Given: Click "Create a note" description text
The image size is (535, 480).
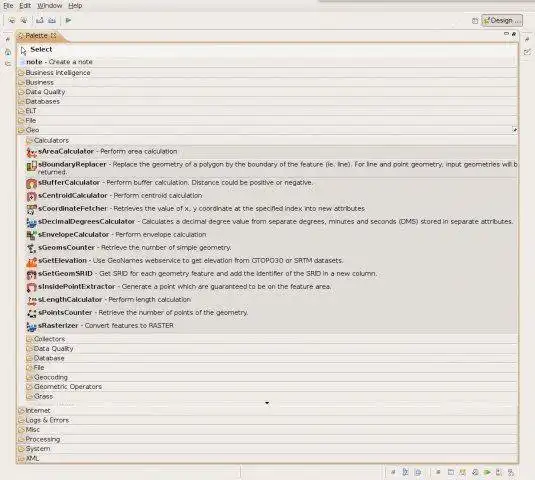Looking at the screenshot, I should pos(71,62).
